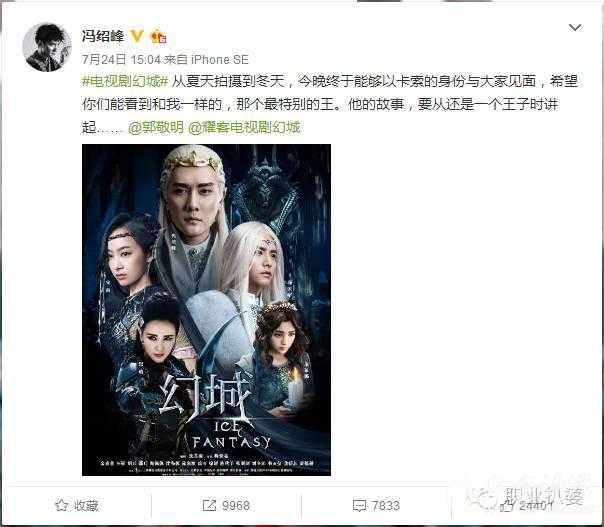
Task: Click the iPhone SE source link
Action: tap(220, 60)
